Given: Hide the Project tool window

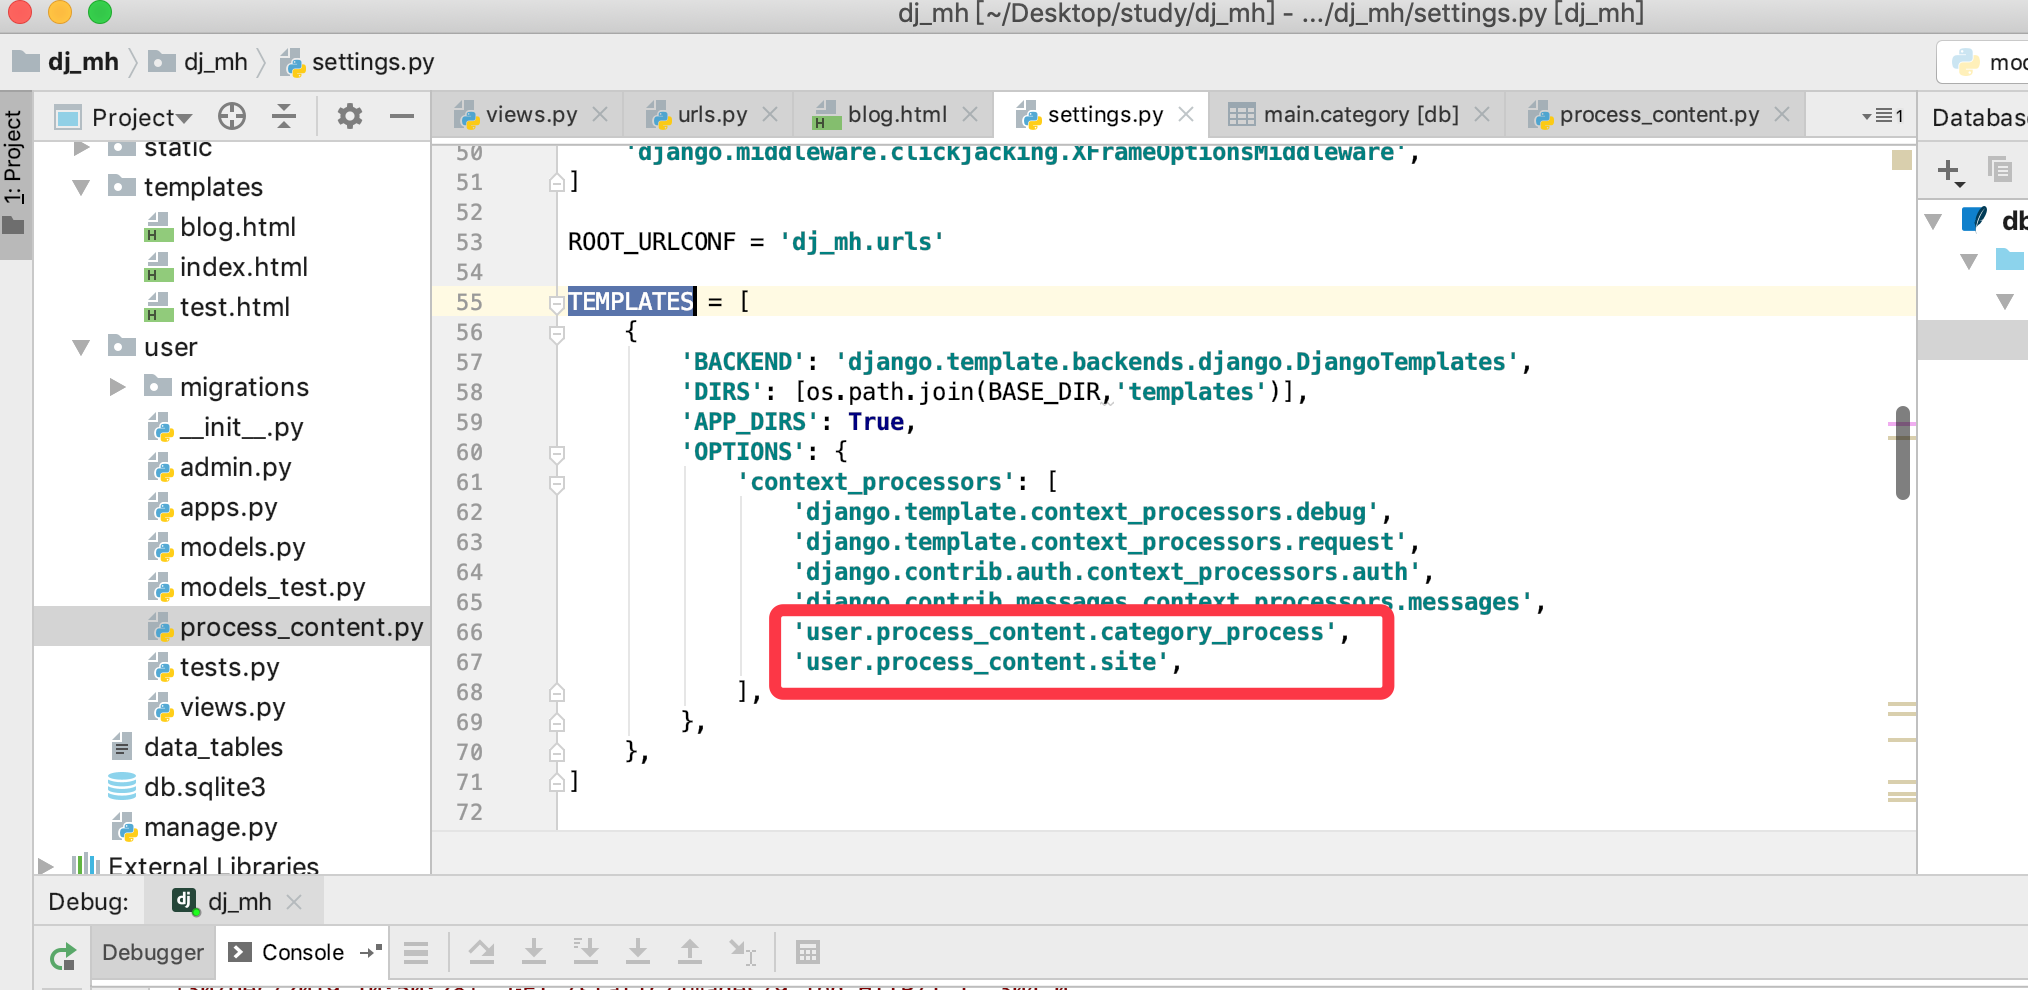Looking at the screenshot, I should (402, 116).
